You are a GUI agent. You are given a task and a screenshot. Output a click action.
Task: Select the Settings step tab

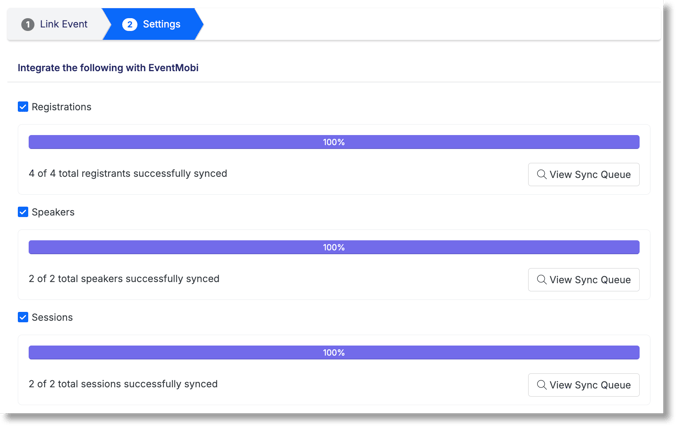coord(152,24)
